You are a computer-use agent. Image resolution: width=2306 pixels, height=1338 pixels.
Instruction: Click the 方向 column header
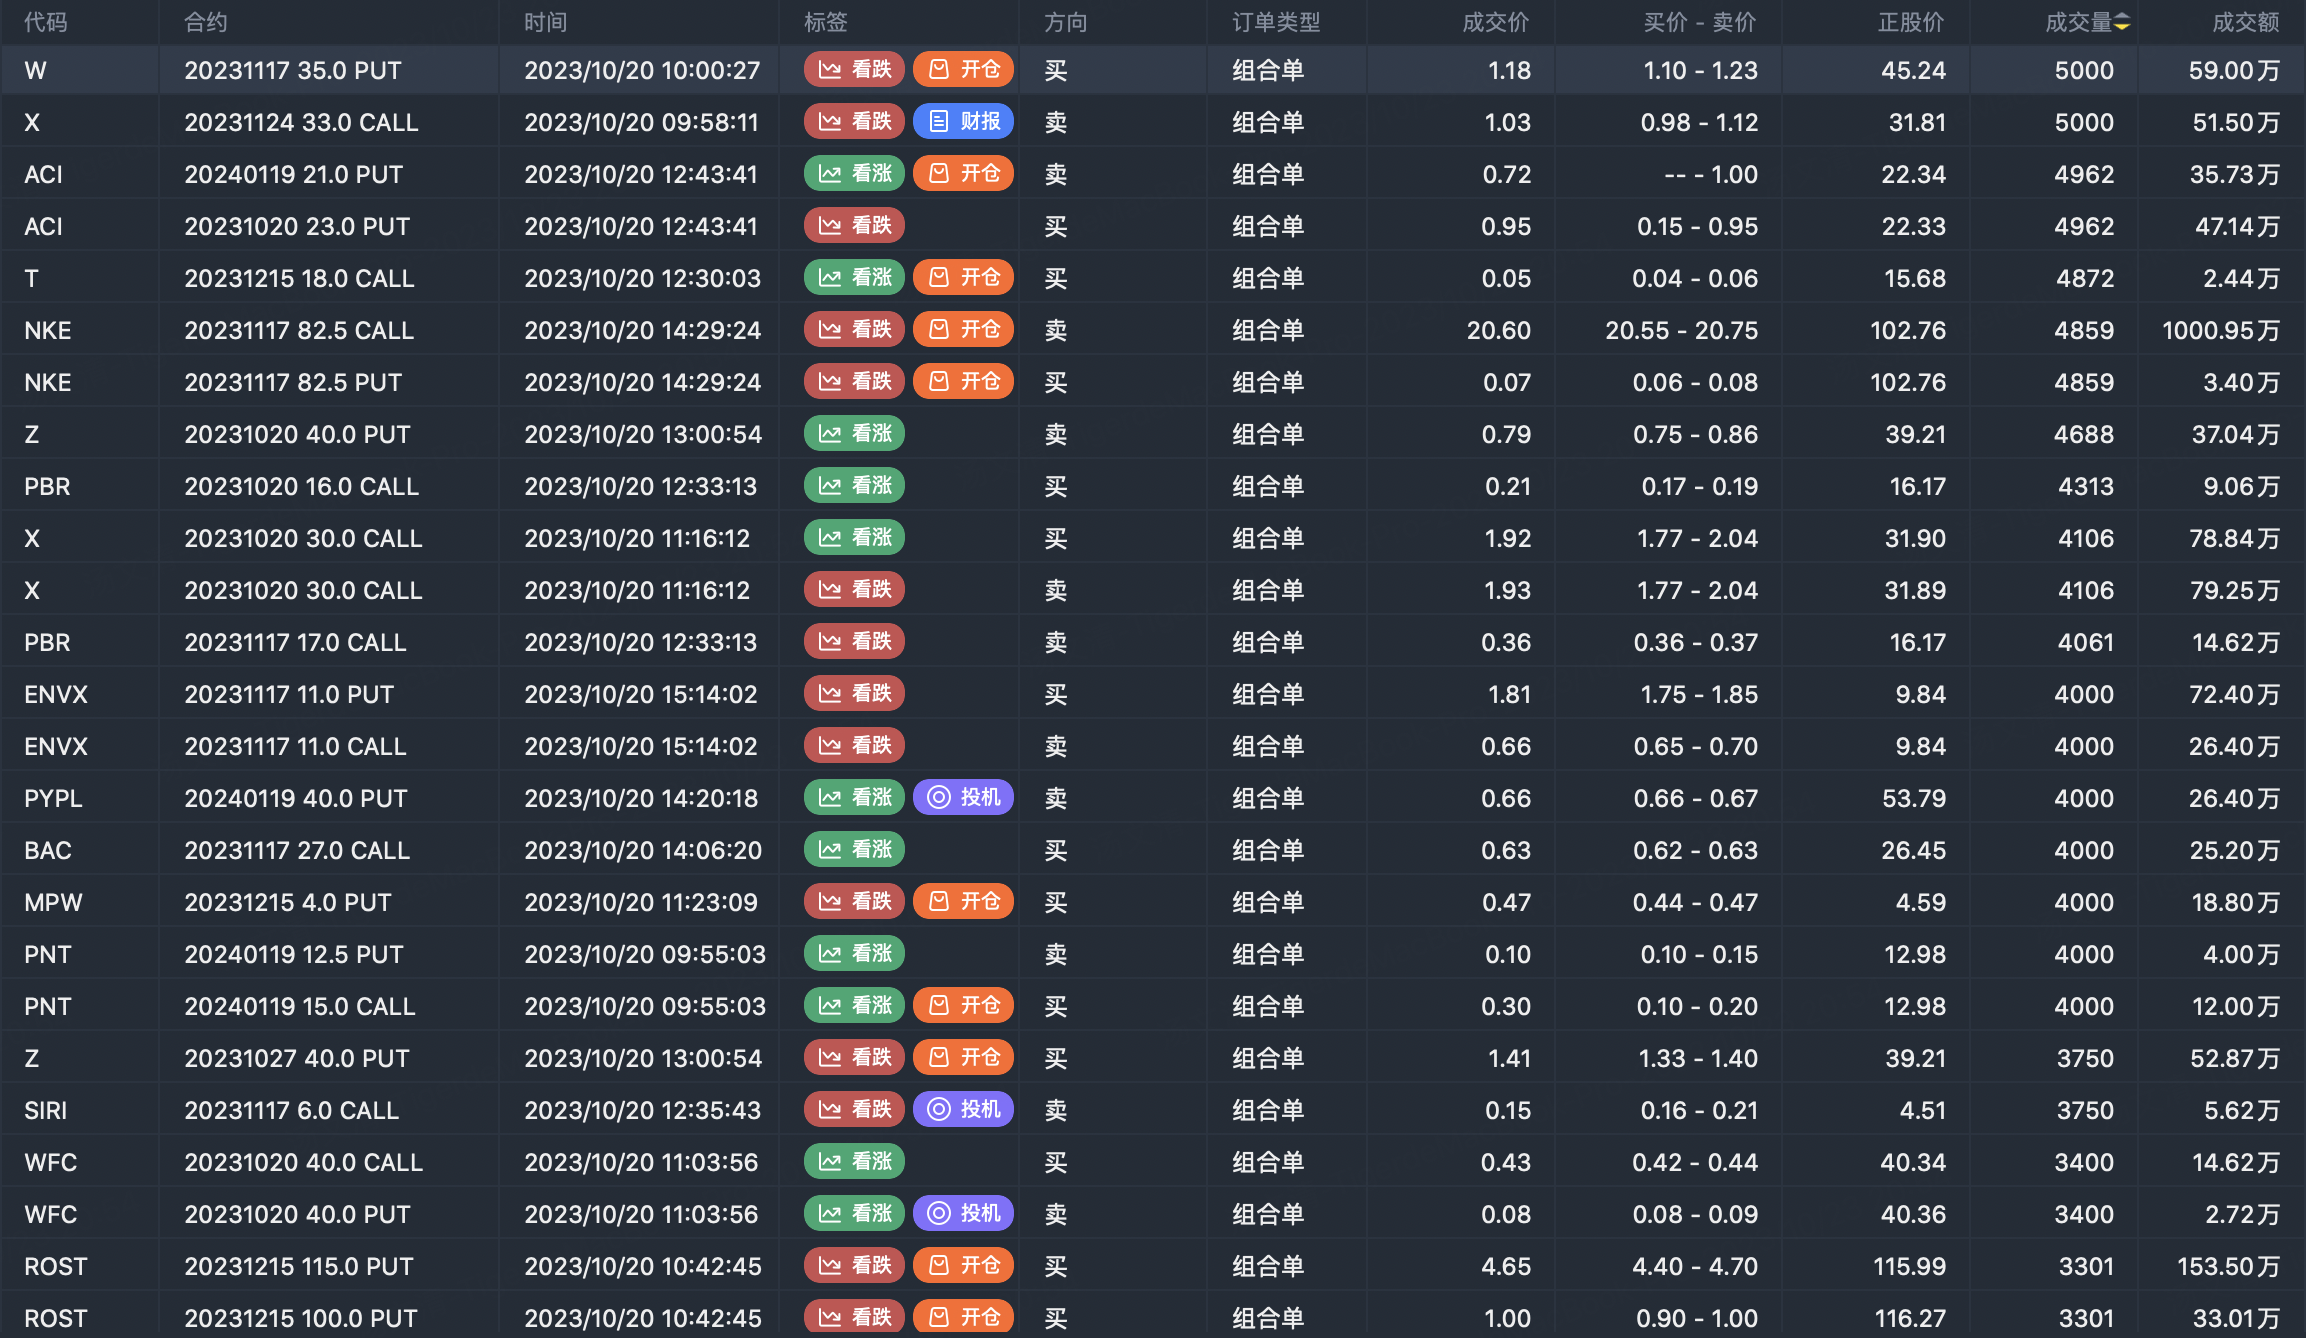coord(1066,22)
